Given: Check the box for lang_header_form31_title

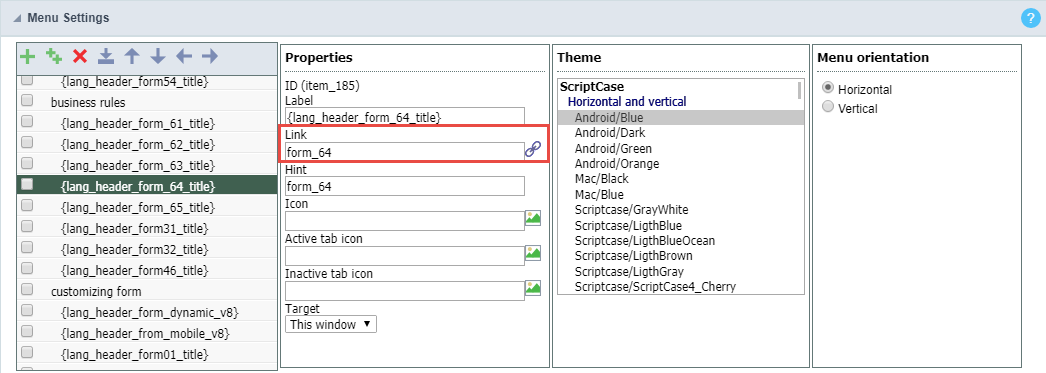Looking at the screenshot, I should 27,226.
